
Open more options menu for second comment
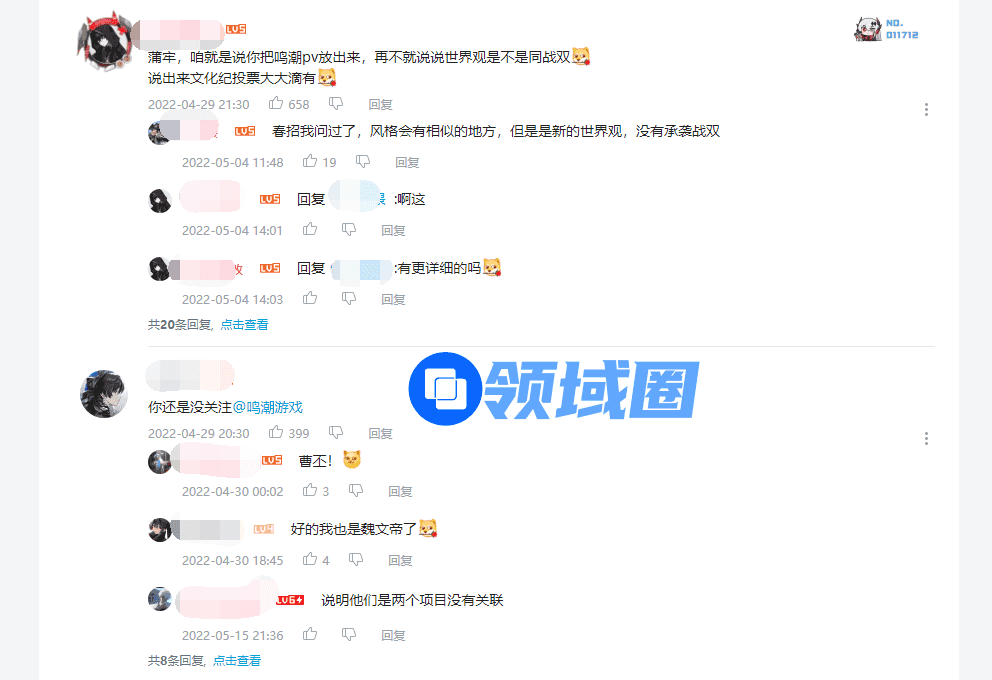[x=926, y=438]
